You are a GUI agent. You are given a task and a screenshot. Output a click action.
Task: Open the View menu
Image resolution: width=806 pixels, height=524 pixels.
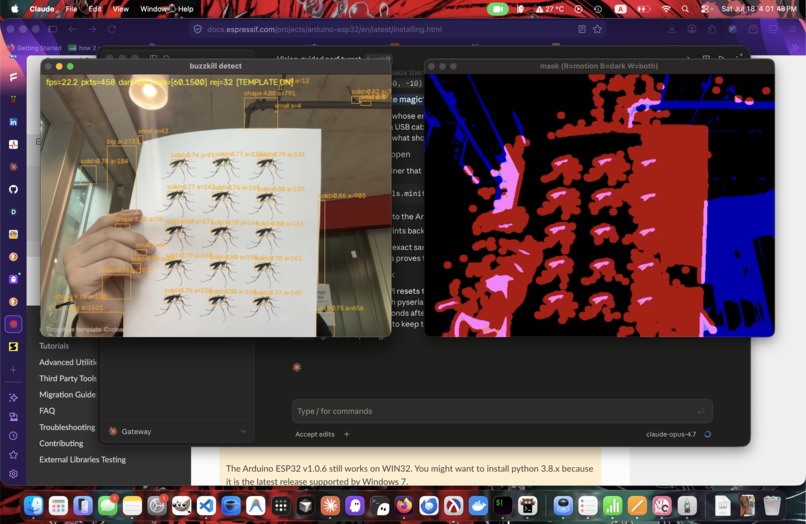pyautogui.click(x=120, y=9)
